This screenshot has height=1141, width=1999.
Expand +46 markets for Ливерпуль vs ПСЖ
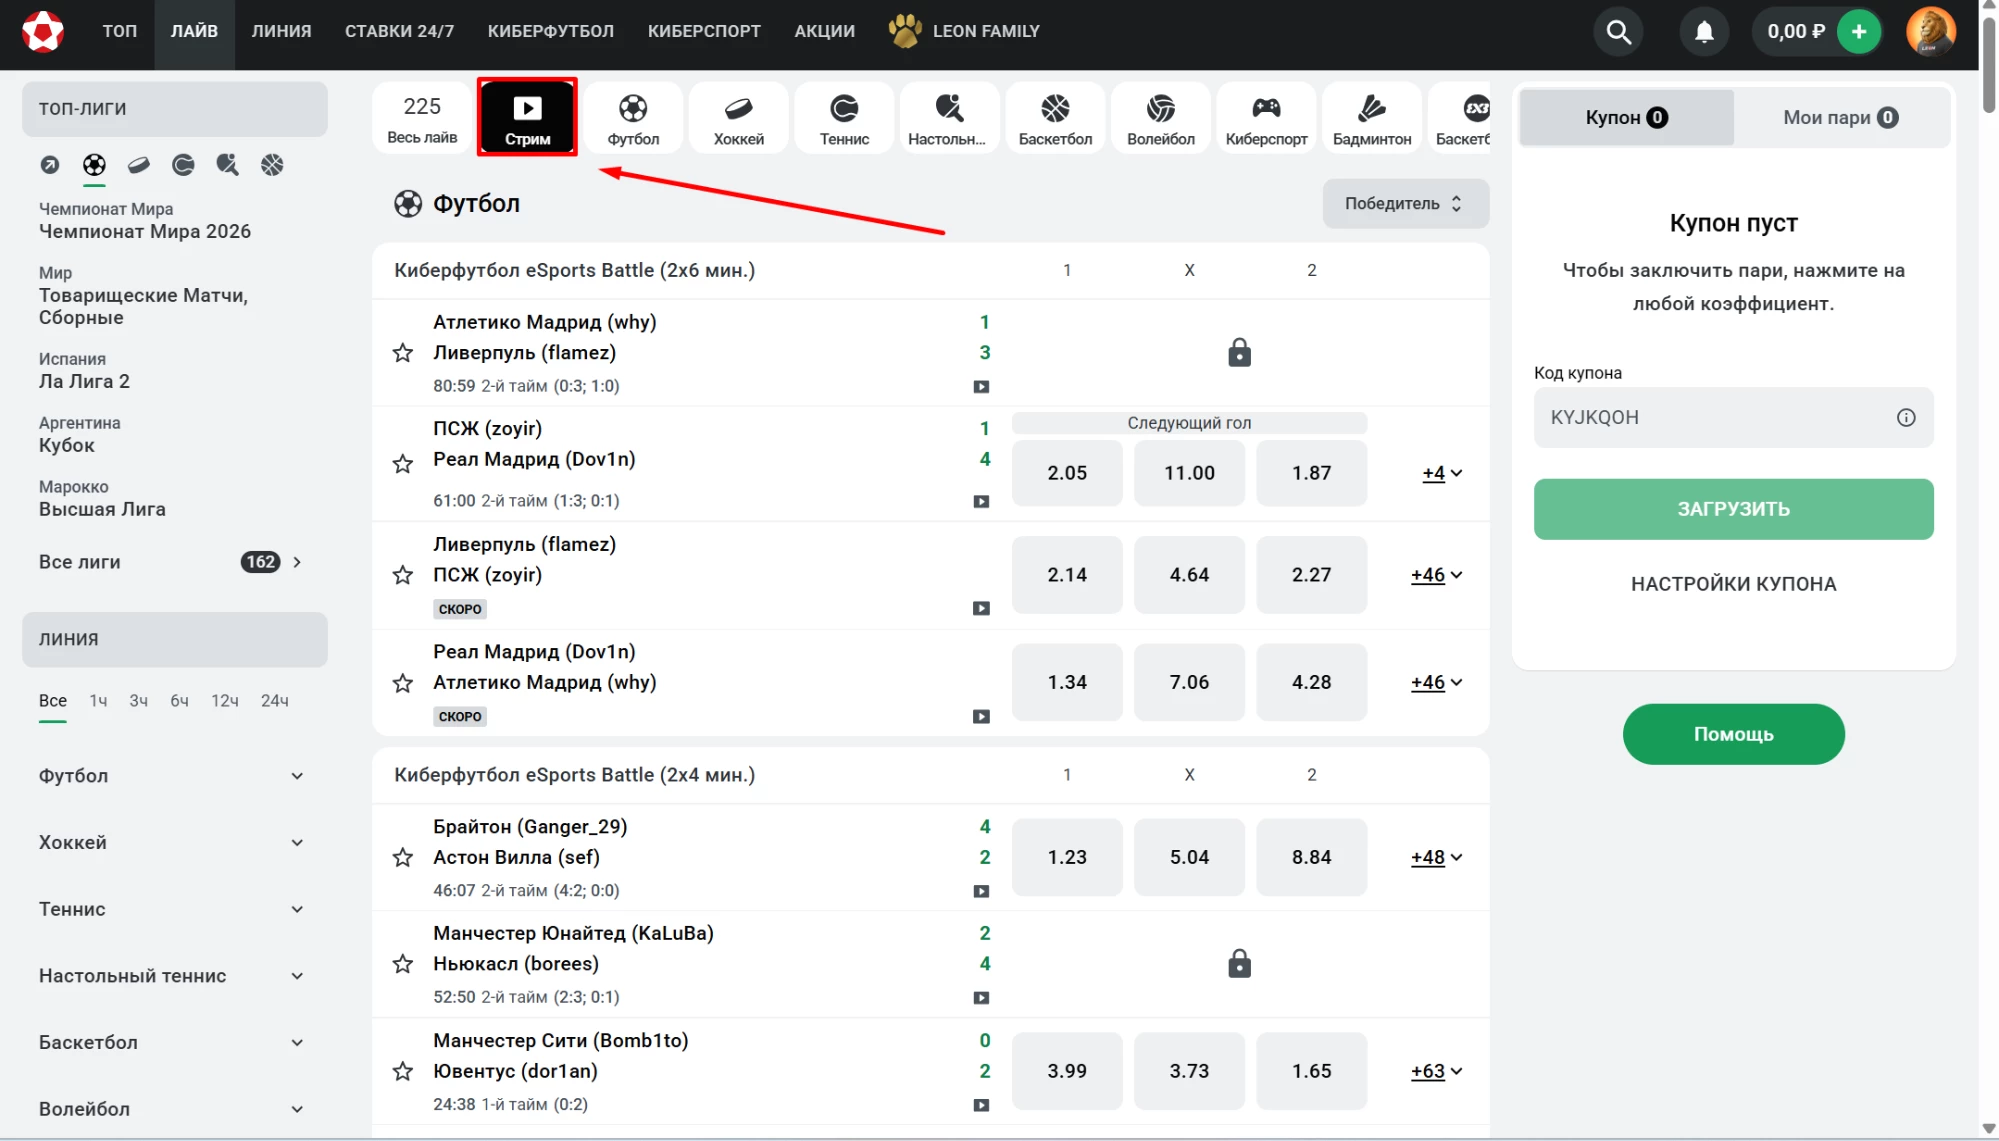1437,575
